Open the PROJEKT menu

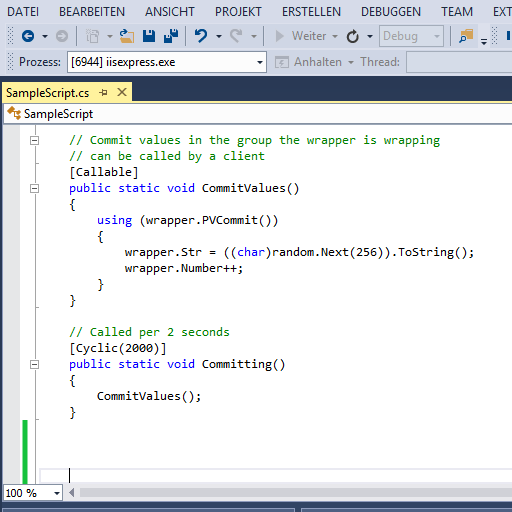click(238, 12)
